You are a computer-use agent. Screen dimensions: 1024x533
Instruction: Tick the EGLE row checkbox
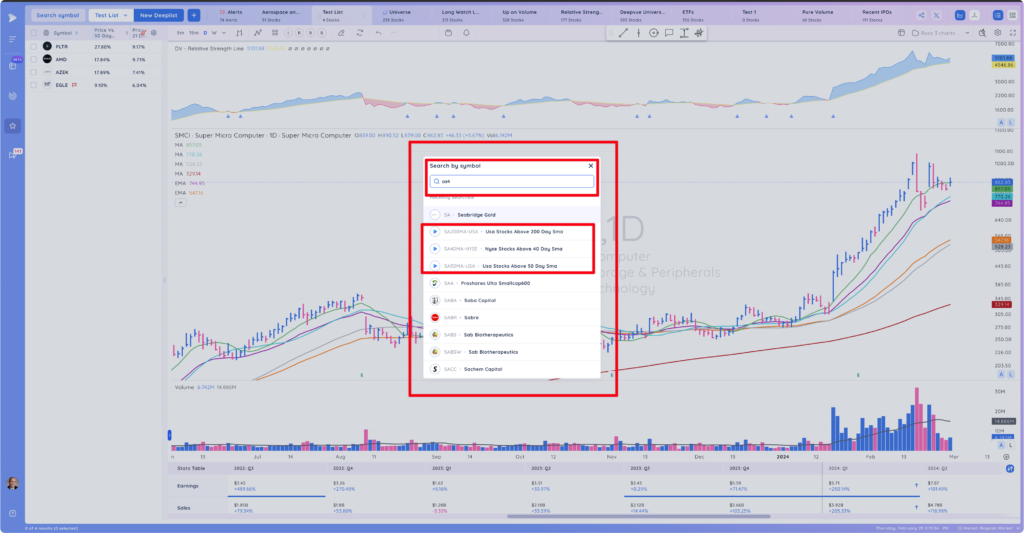pyautogui.click(x=34, y=85)
